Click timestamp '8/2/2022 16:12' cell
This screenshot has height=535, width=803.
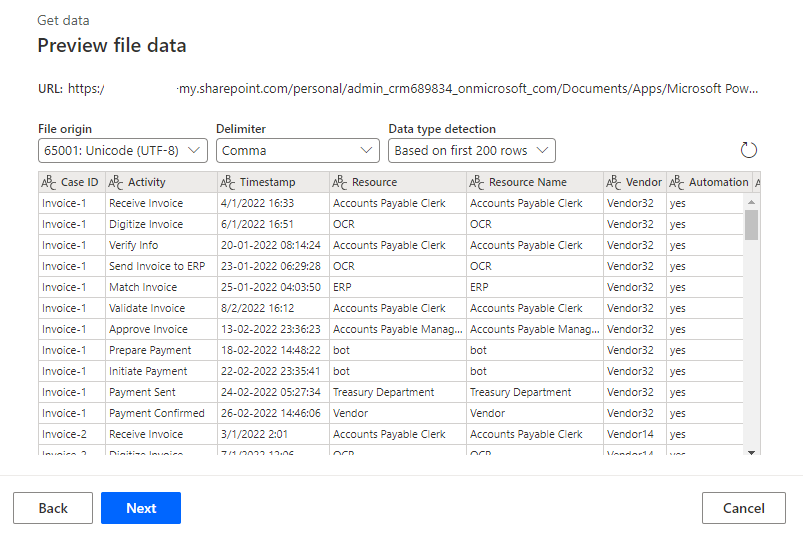coord(273,308)
